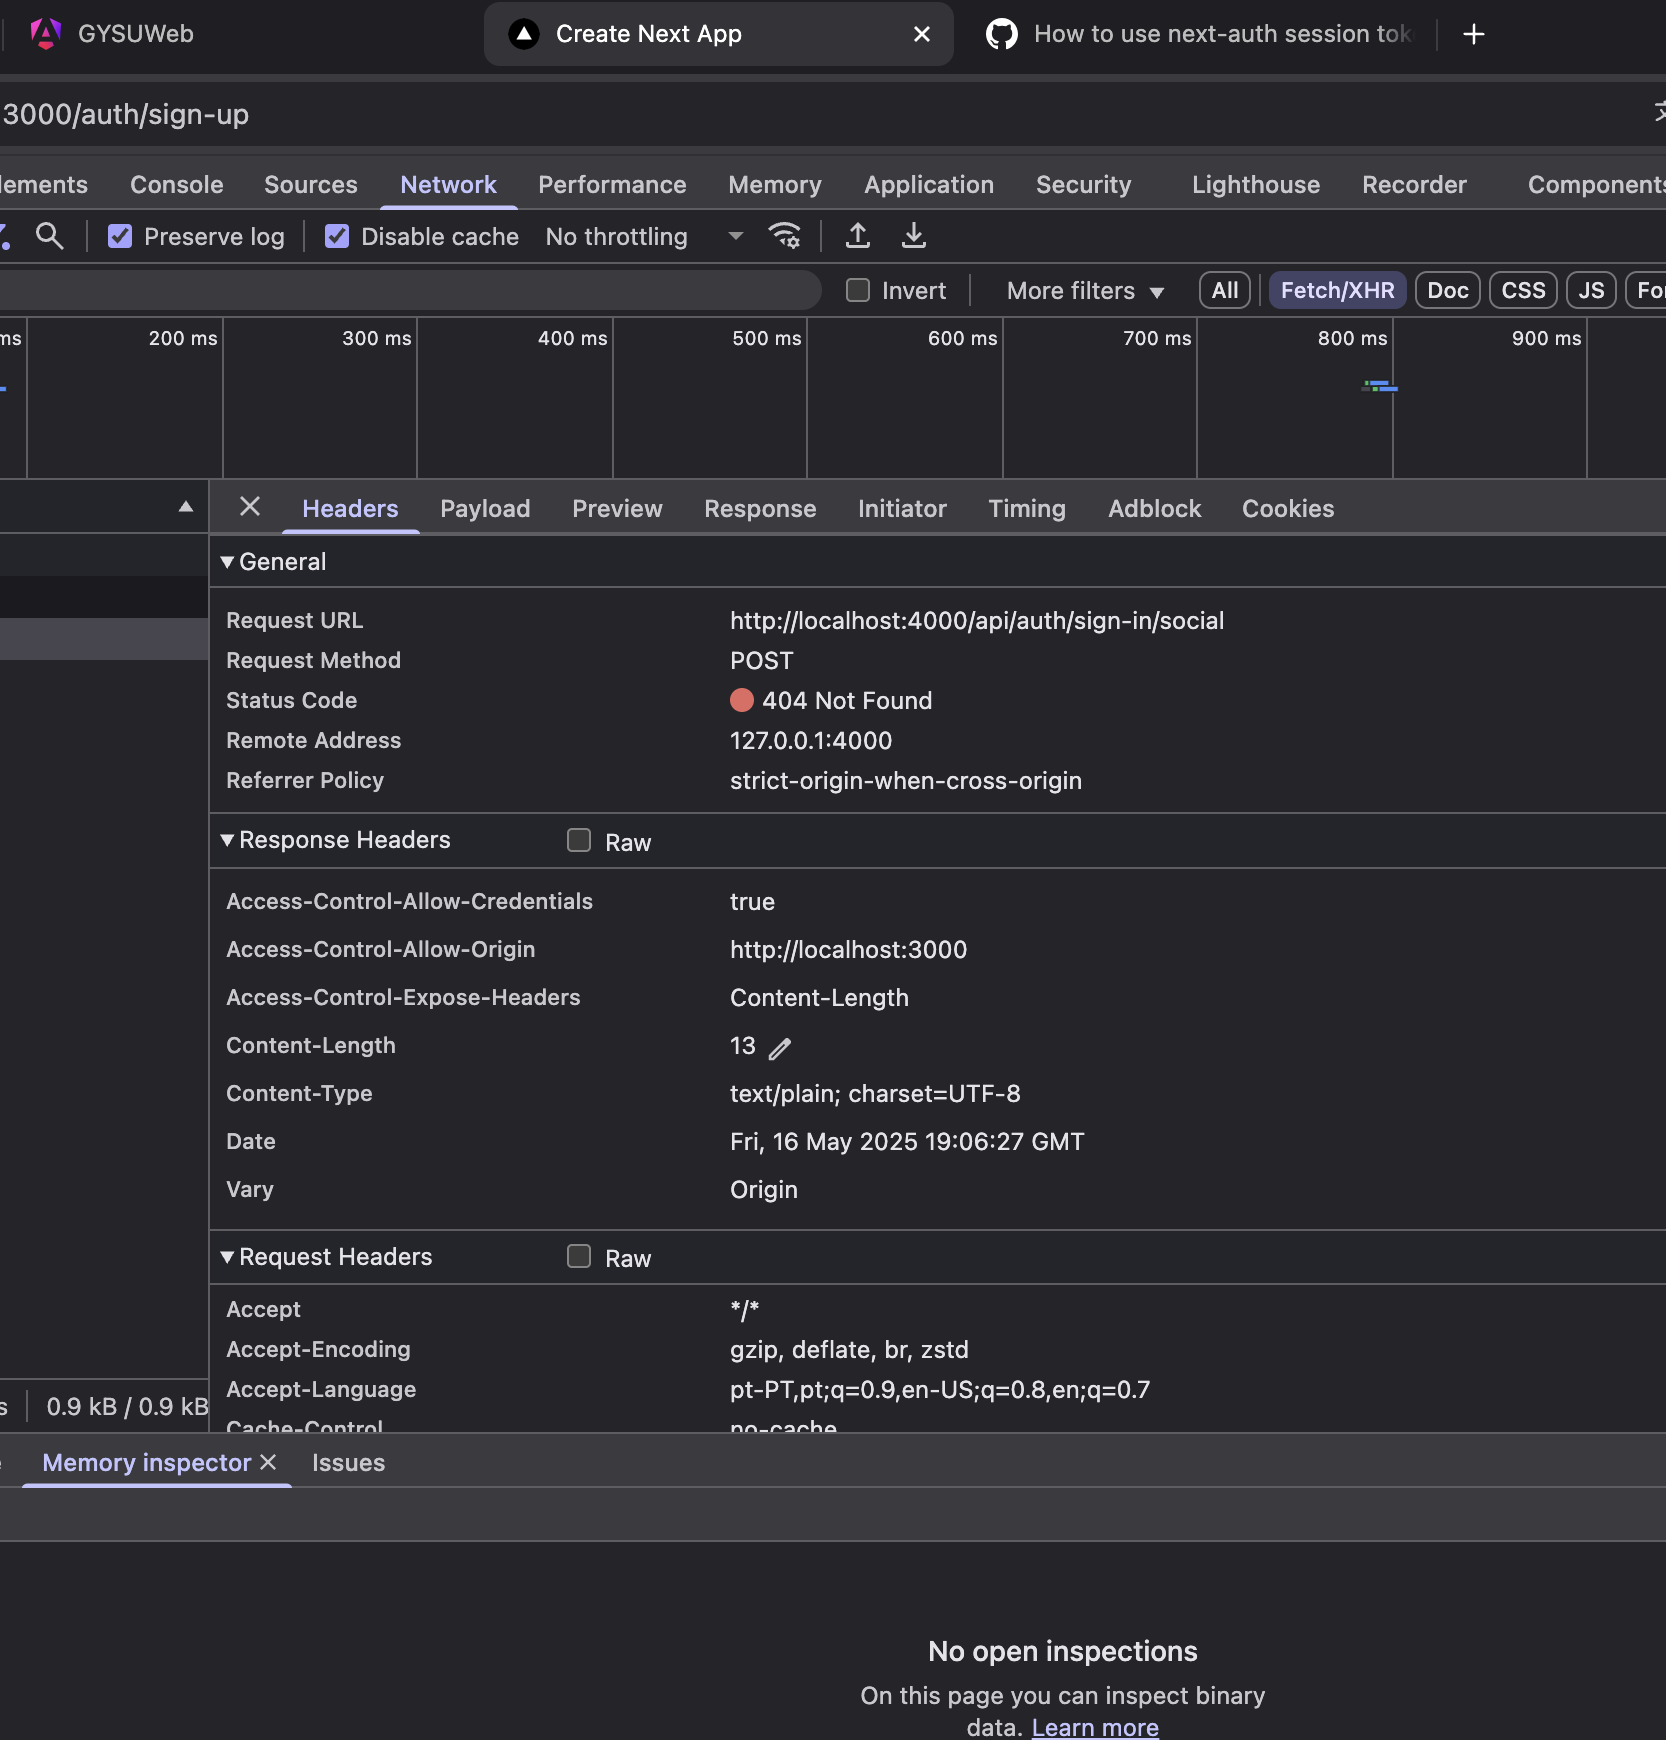Enable Raw view for Response Headers
This screenshot has height=1740, width=1666.
[579, 840]
